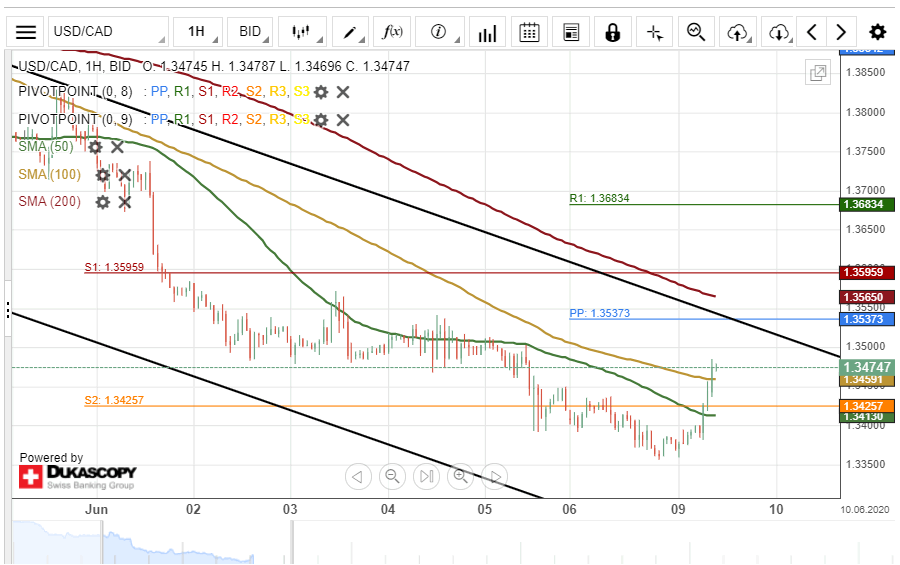This screenshot has height=565, width=900.
Task: Open the cloud download load menu
Action: coord(779,32)
